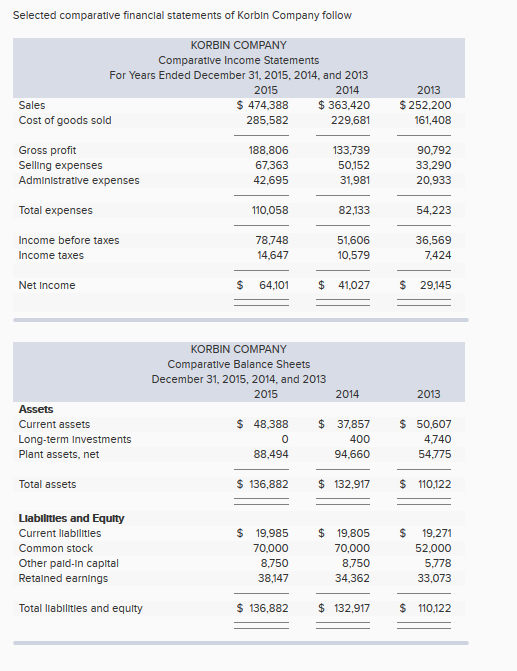Click administrative expenses value 31,981

point(355,180)
